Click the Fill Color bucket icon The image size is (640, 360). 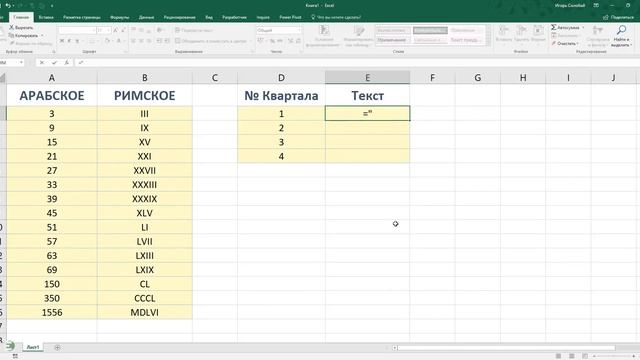[x=107, y=41]
